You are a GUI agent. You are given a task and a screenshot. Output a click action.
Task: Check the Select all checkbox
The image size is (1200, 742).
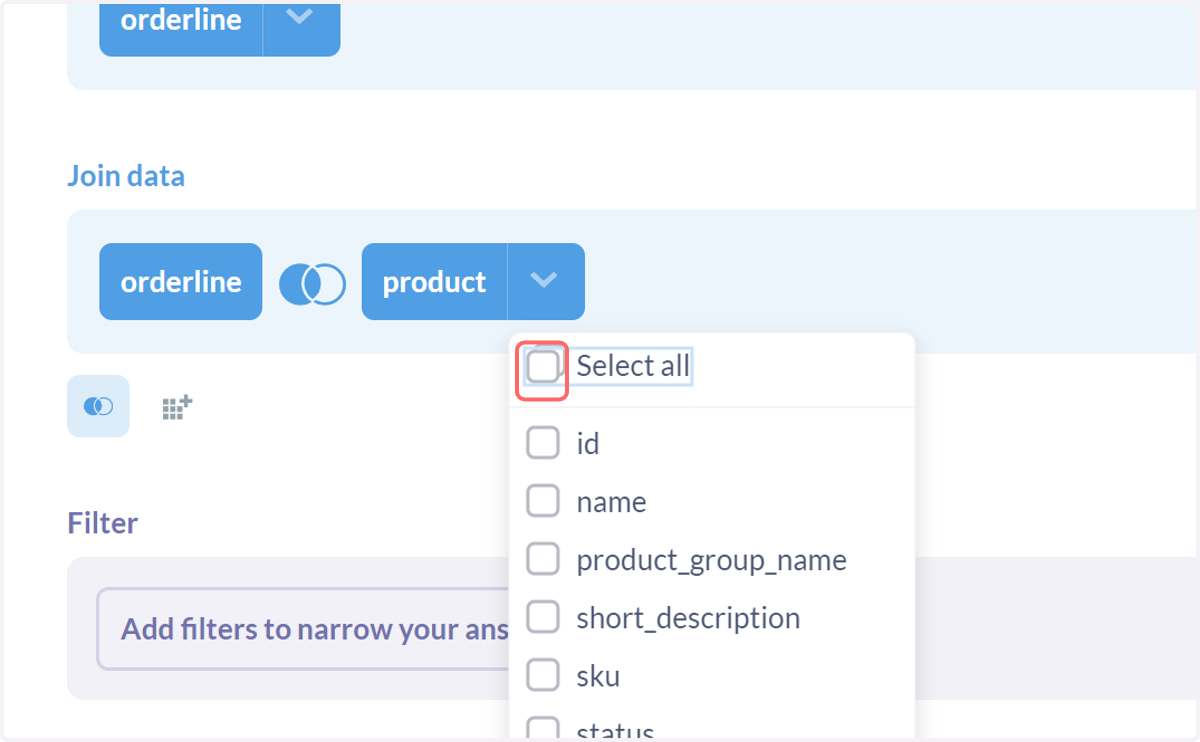543,367
